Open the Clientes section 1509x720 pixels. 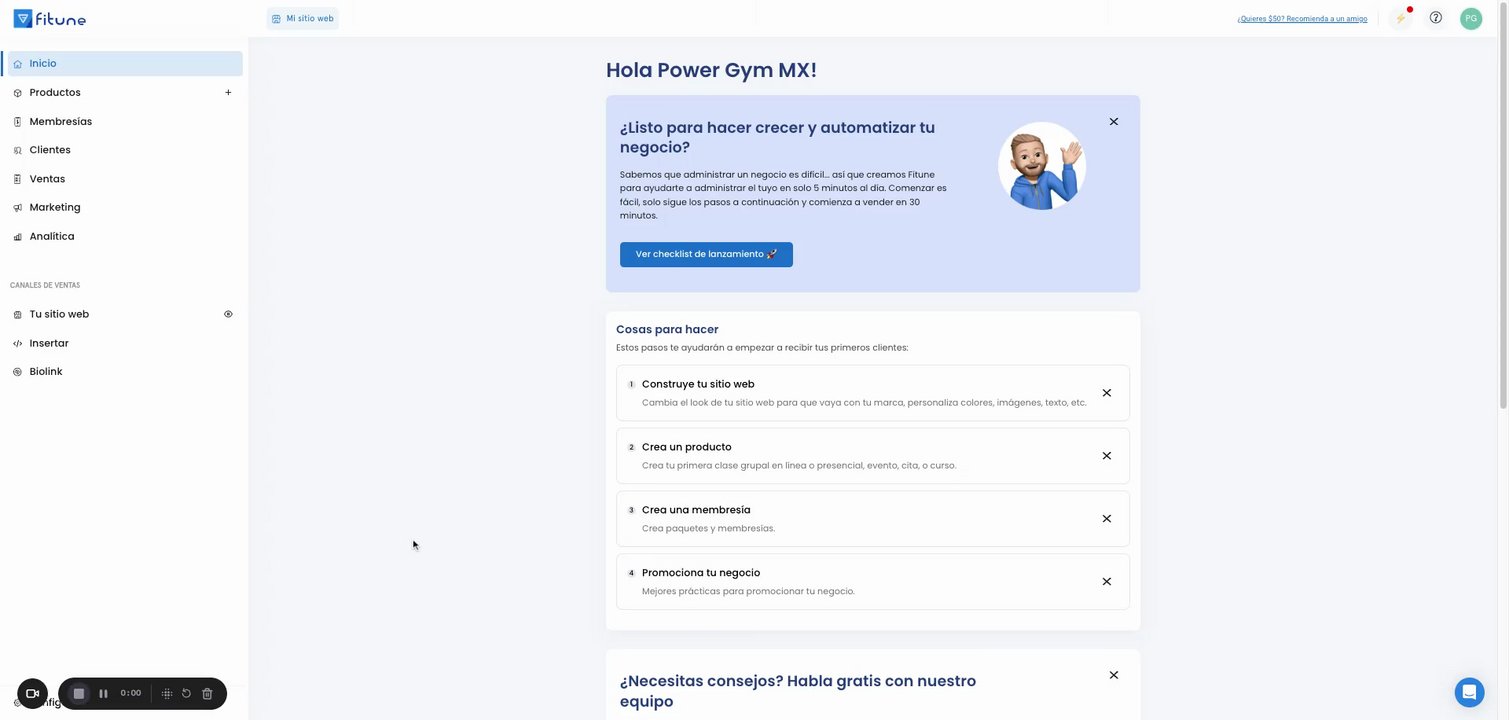click(50, 150)
